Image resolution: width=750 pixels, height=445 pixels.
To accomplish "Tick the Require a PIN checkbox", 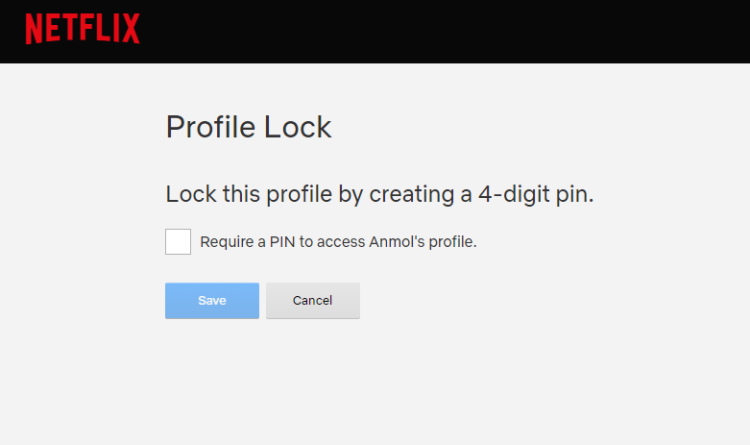I will pos(178,242).
